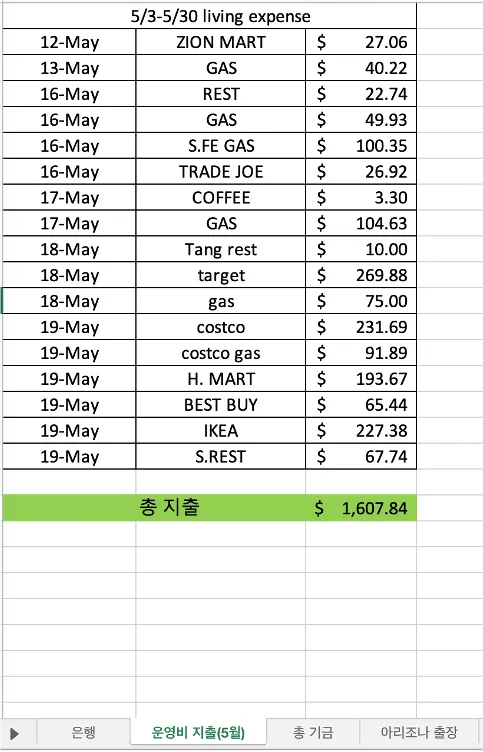Screen dimensions: 483x752
Task: Click the 104.63 GAS amount cell
Action: pyautogui.click(x=361, y=223)
